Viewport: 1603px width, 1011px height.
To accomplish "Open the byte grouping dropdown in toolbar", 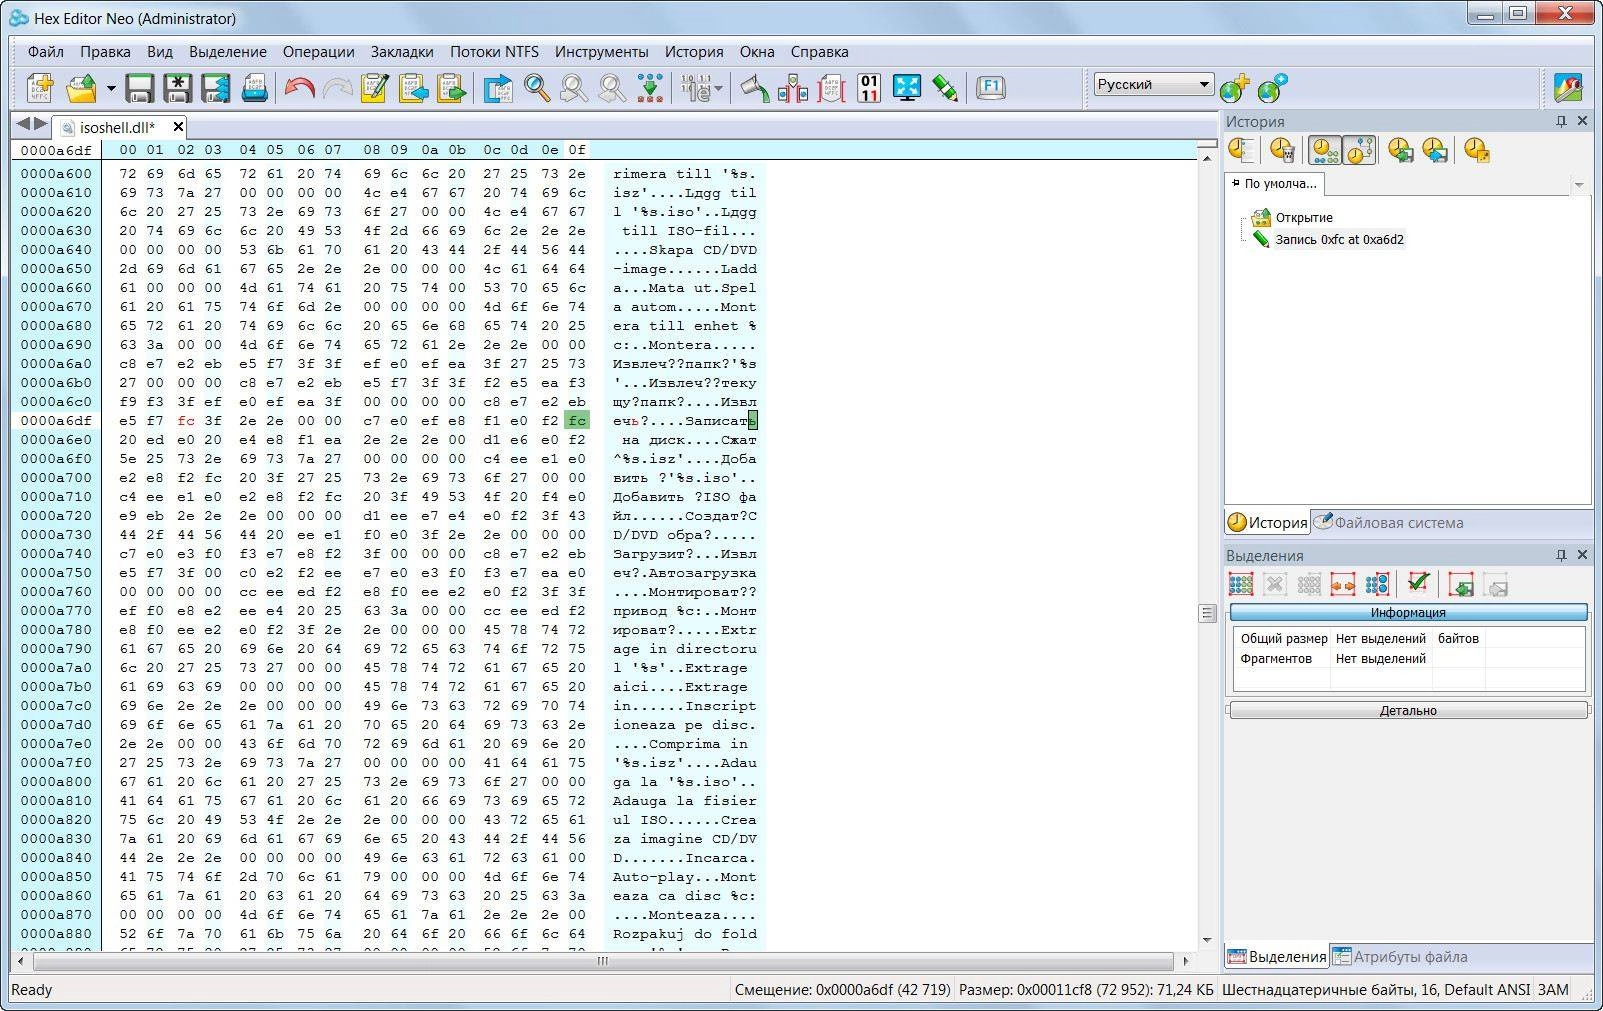I will 719,88.
